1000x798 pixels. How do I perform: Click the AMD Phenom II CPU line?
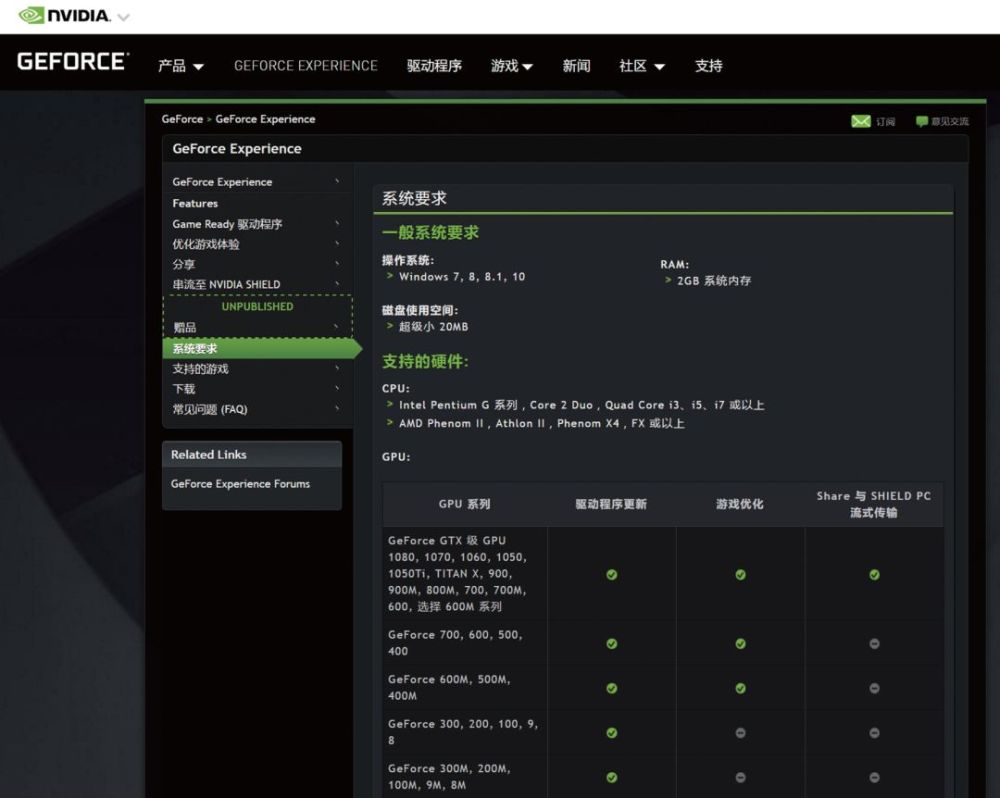click(542, 424)
